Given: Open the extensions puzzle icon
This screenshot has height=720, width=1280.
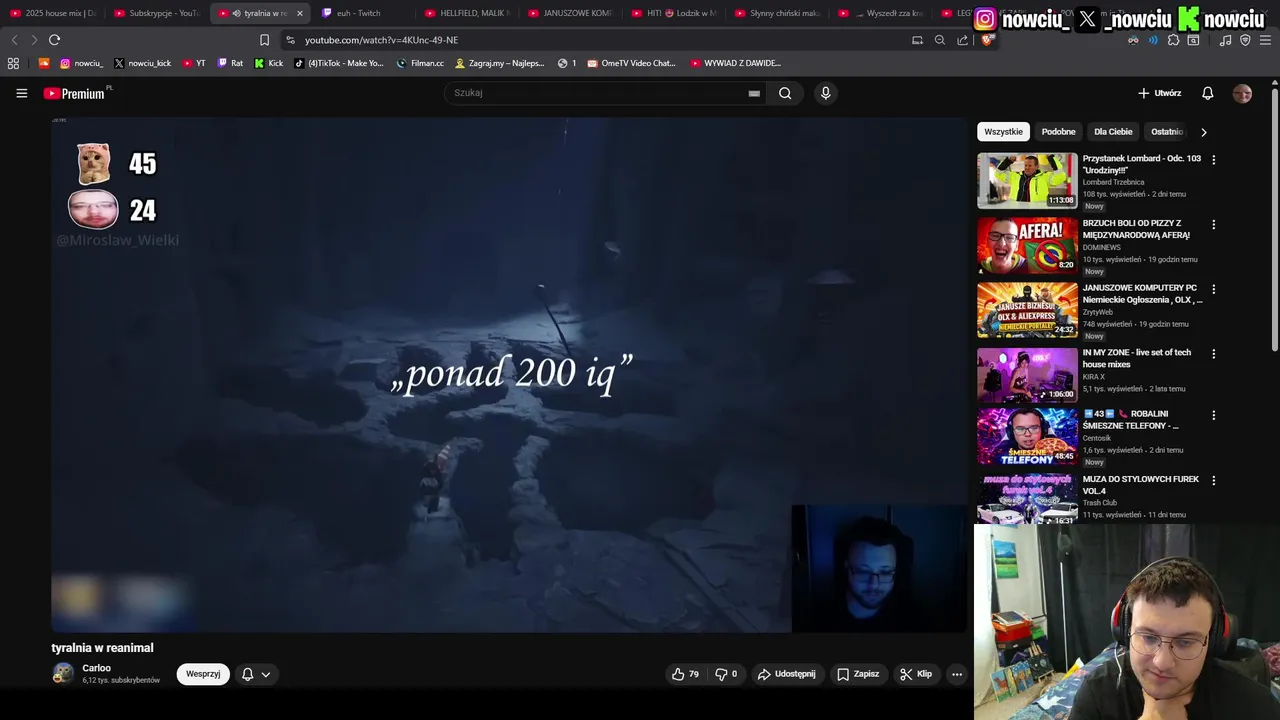Looking at the screenshot, I should pyautogui.click(x=1173, y=40).
